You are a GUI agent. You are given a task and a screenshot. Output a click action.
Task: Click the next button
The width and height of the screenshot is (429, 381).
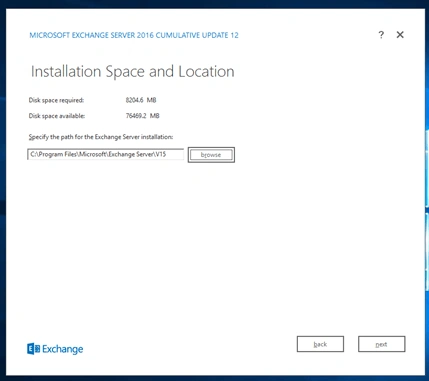pos(382,344)
